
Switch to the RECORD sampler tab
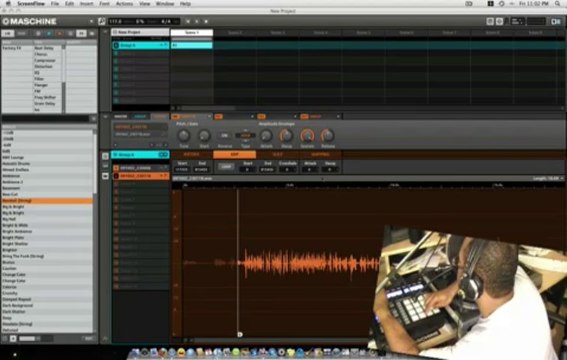point(191,155)
